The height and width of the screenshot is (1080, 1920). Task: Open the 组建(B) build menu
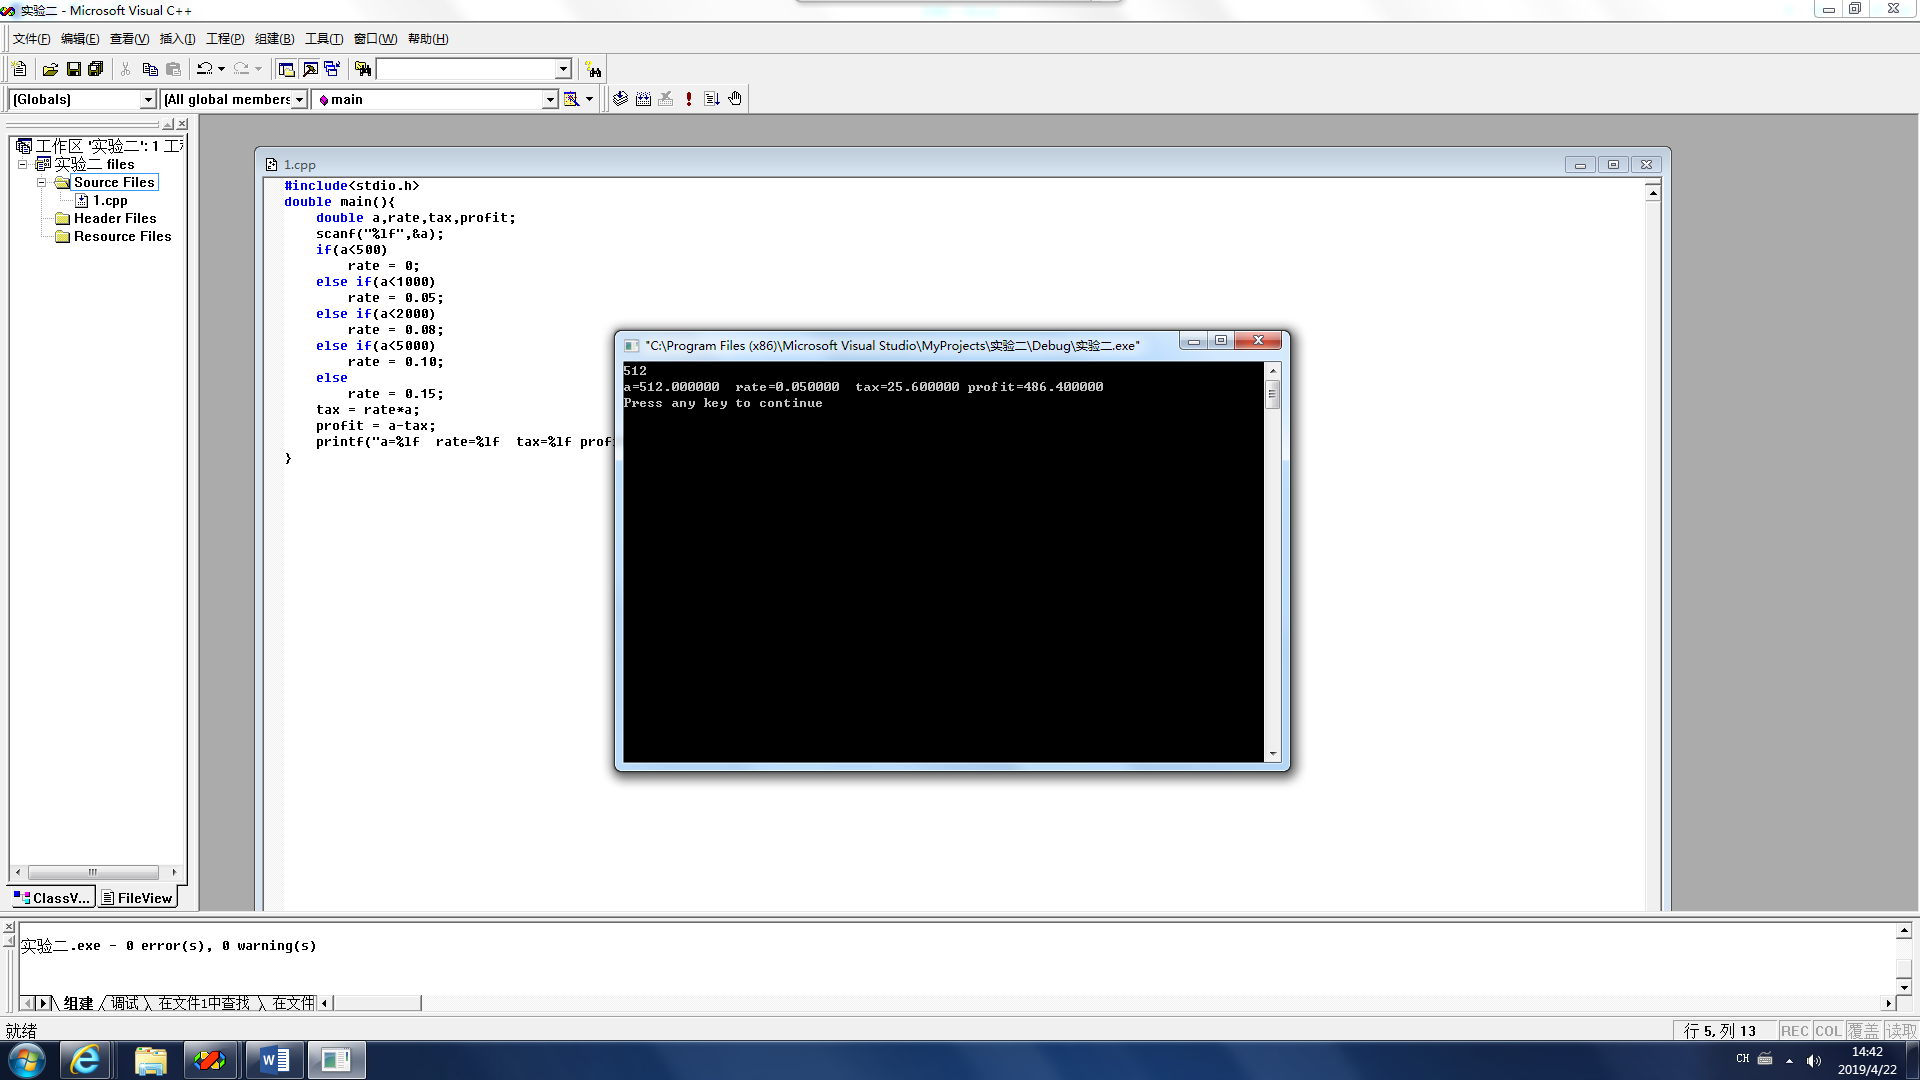[274, 39]
